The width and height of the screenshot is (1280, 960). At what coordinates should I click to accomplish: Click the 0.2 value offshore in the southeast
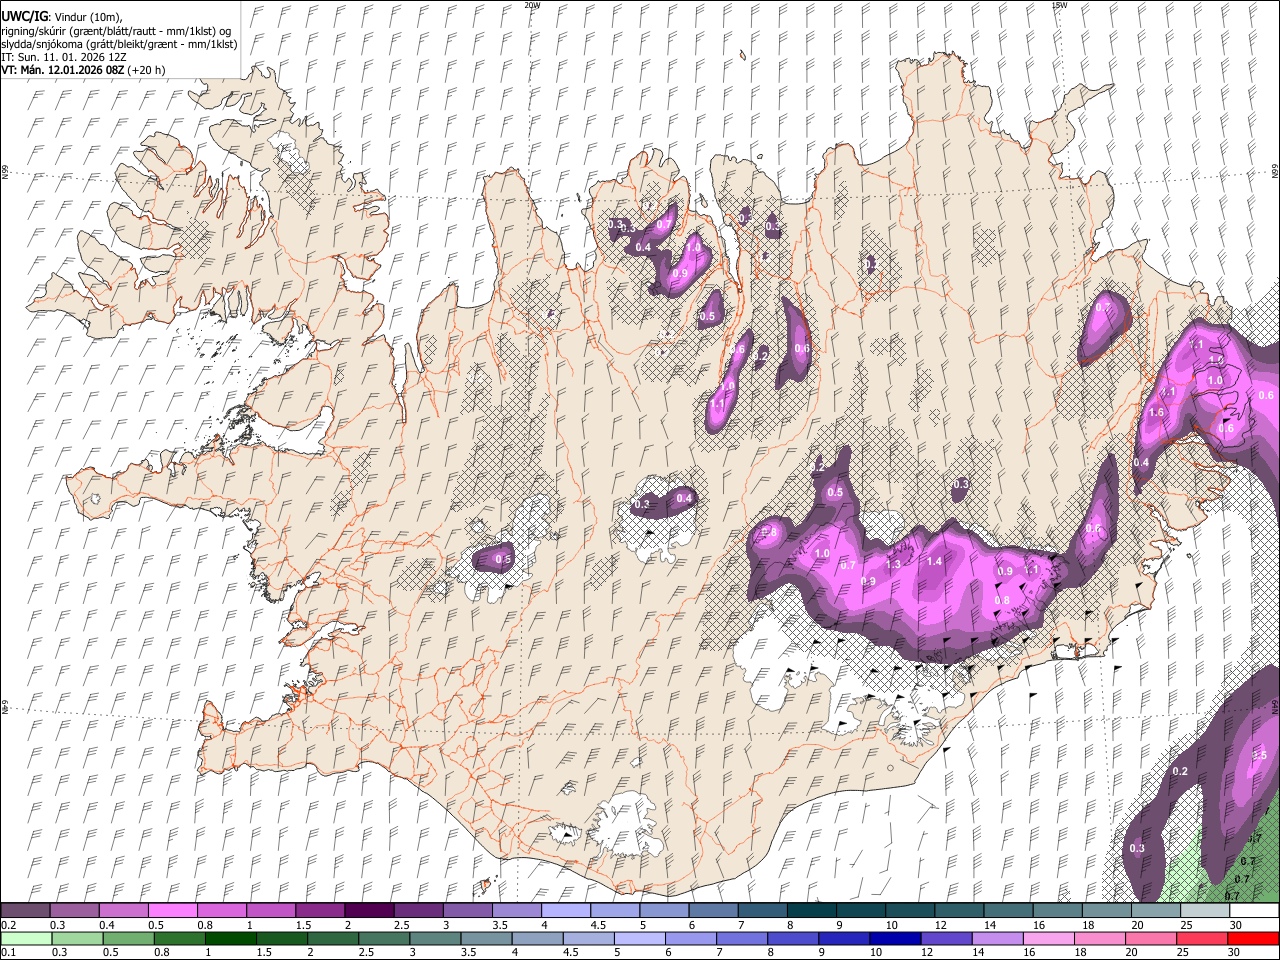click(x=1180, y=771)
